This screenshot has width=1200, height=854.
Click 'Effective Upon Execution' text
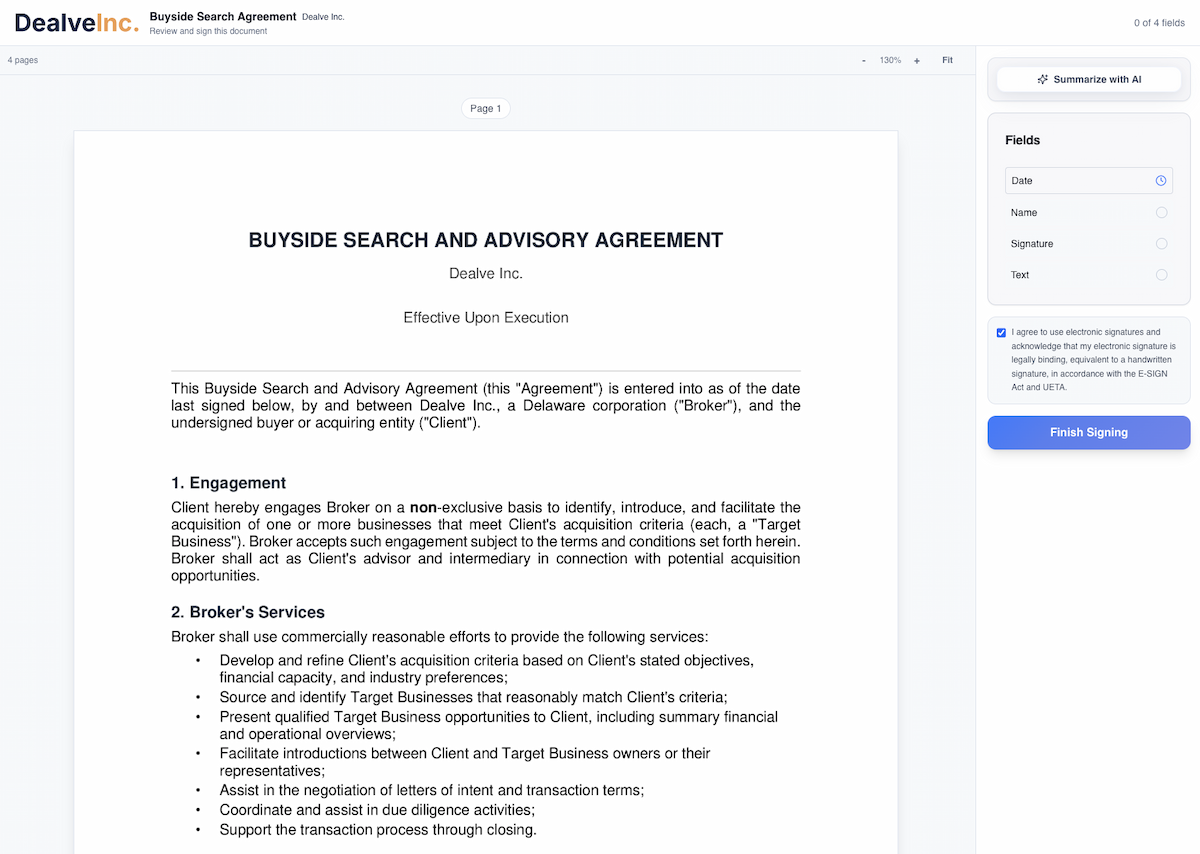(x=486, y=317)
